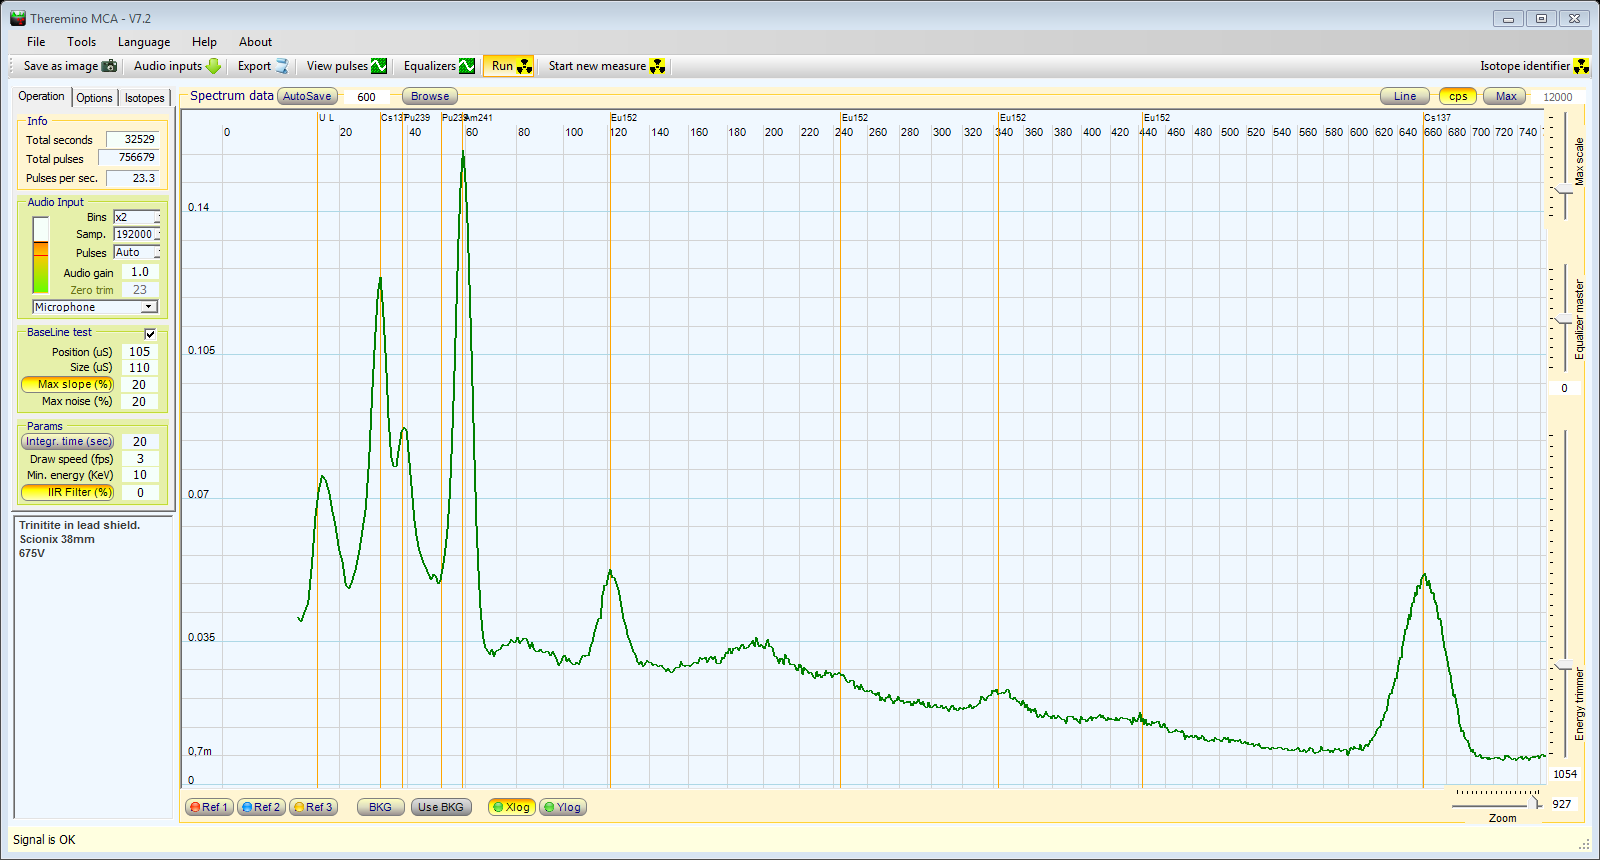Click the Browse button
Screen dimensions: 1600x860
click(x=430, y=97)
